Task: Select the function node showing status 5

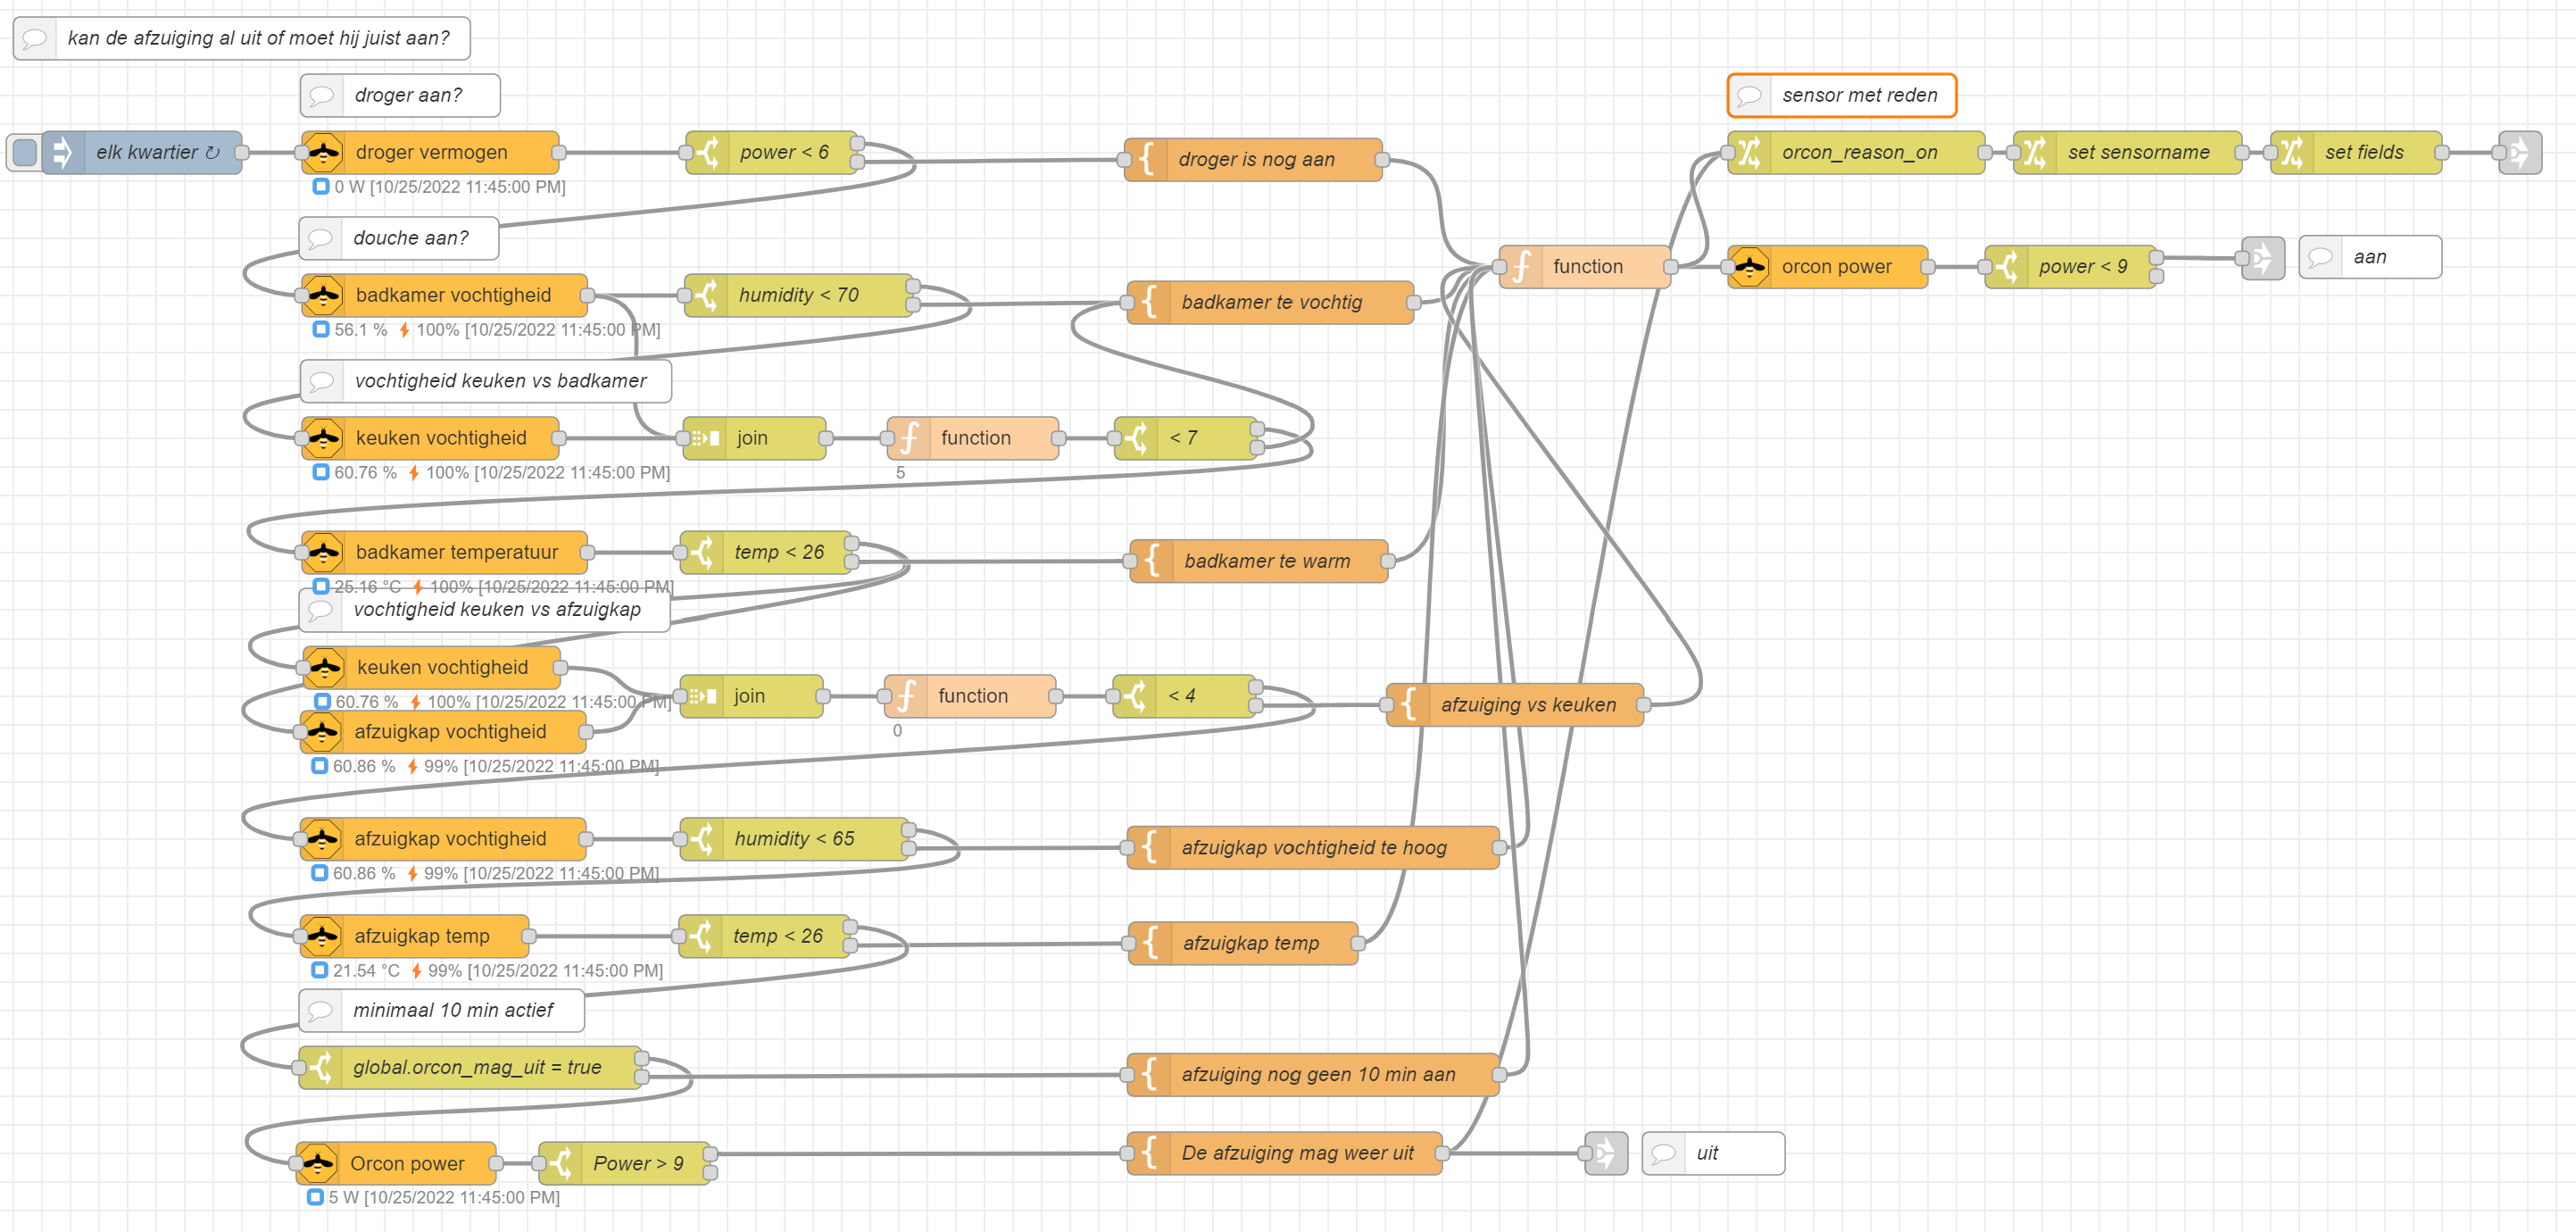Action: pyautogui.click(x=973, y=438)
